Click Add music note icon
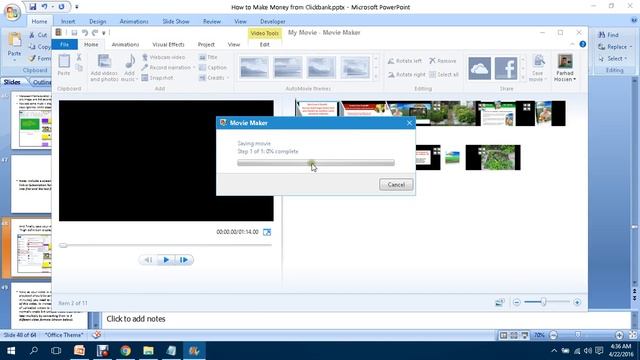Image resolution: width=640 pixels, height=360 pixels. (130, 61)
